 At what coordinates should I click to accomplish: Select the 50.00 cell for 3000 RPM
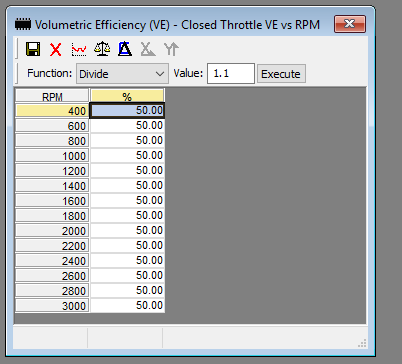click(x=127, y=306)
